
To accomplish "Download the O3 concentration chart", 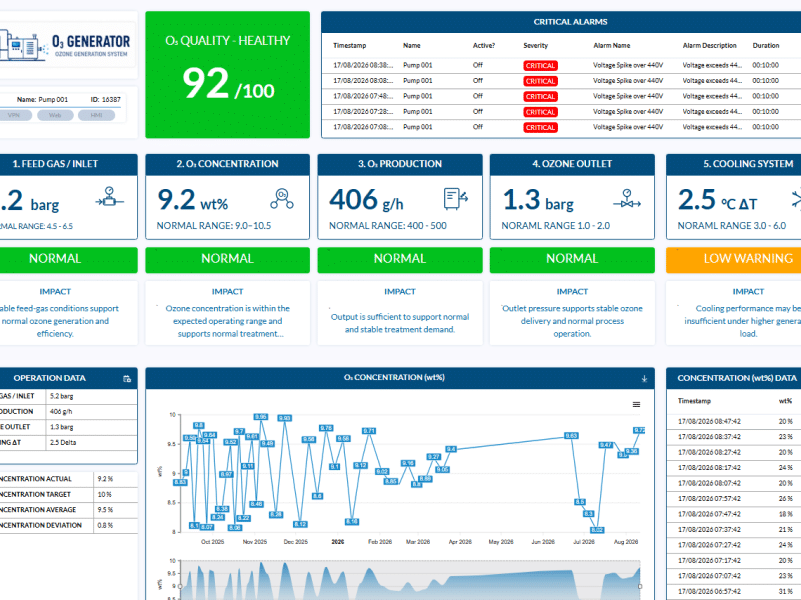I will (644, 378).
